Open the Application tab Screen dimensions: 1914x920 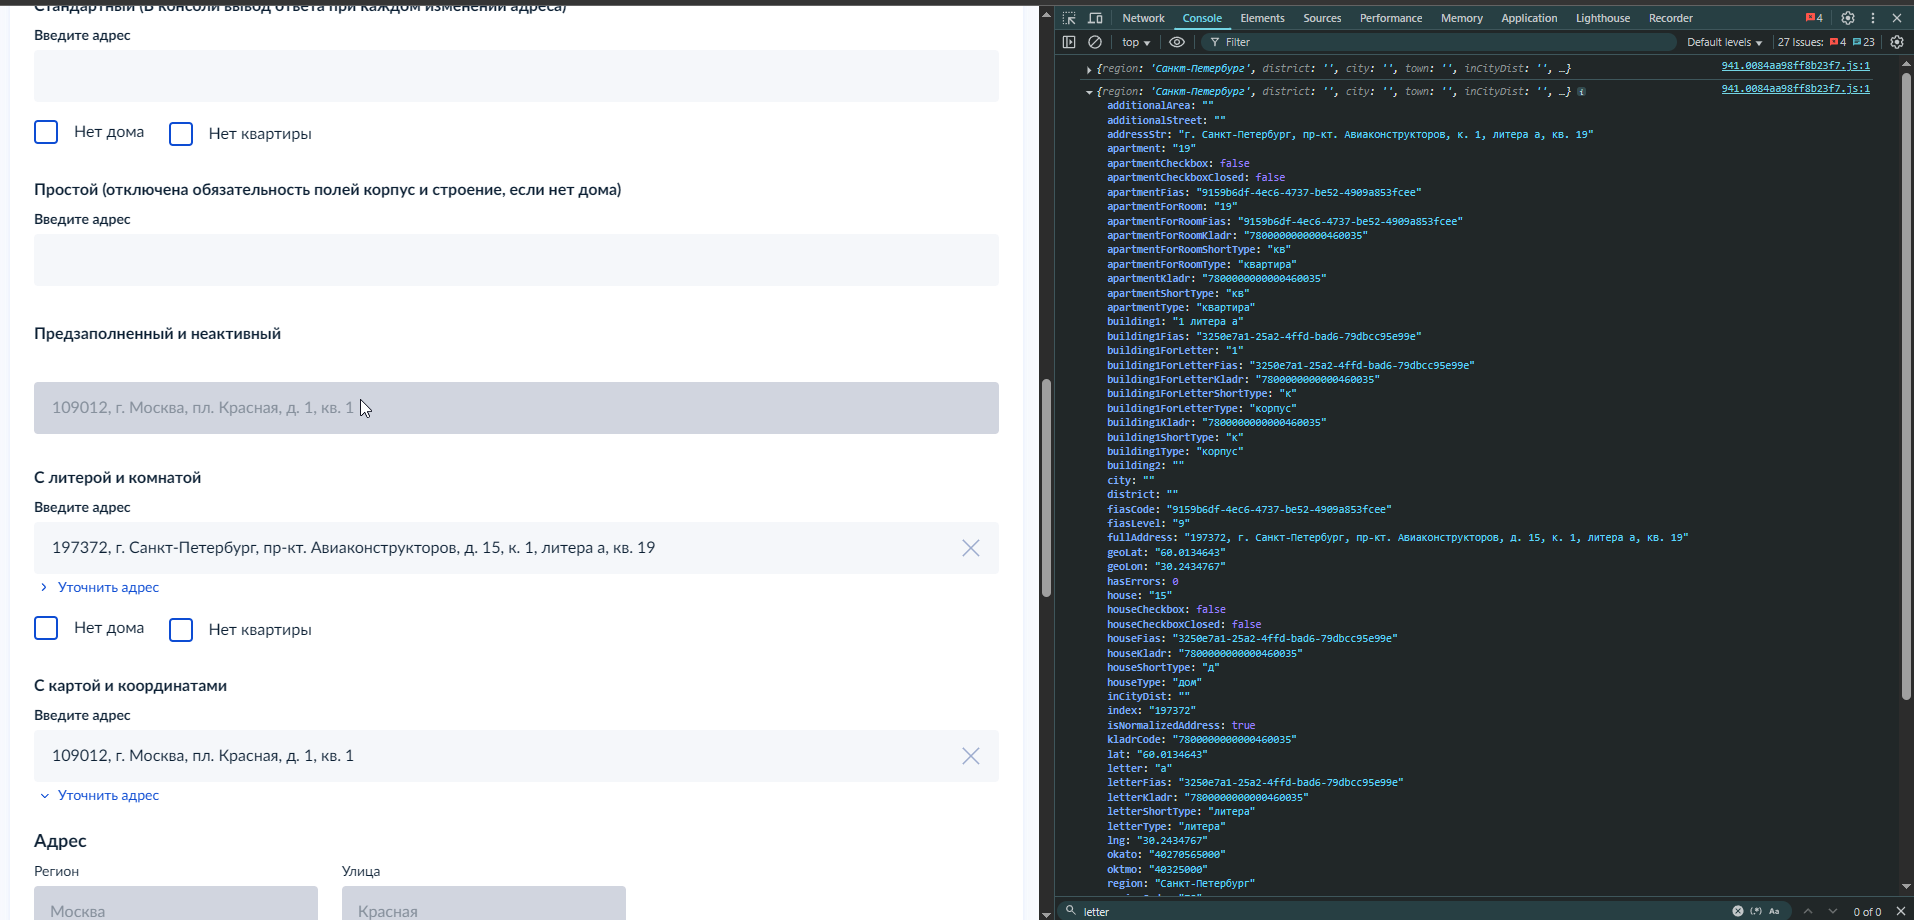point(1529,18)
